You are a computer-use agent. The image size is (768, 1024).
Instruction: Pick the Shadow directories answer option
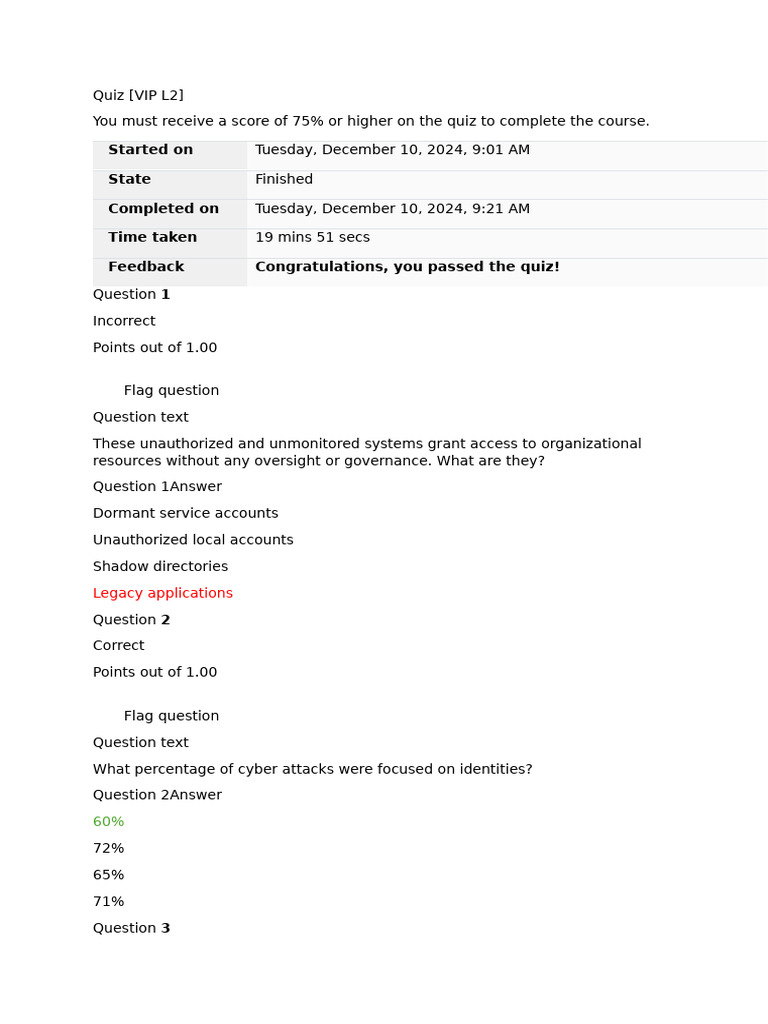(160, 566)
